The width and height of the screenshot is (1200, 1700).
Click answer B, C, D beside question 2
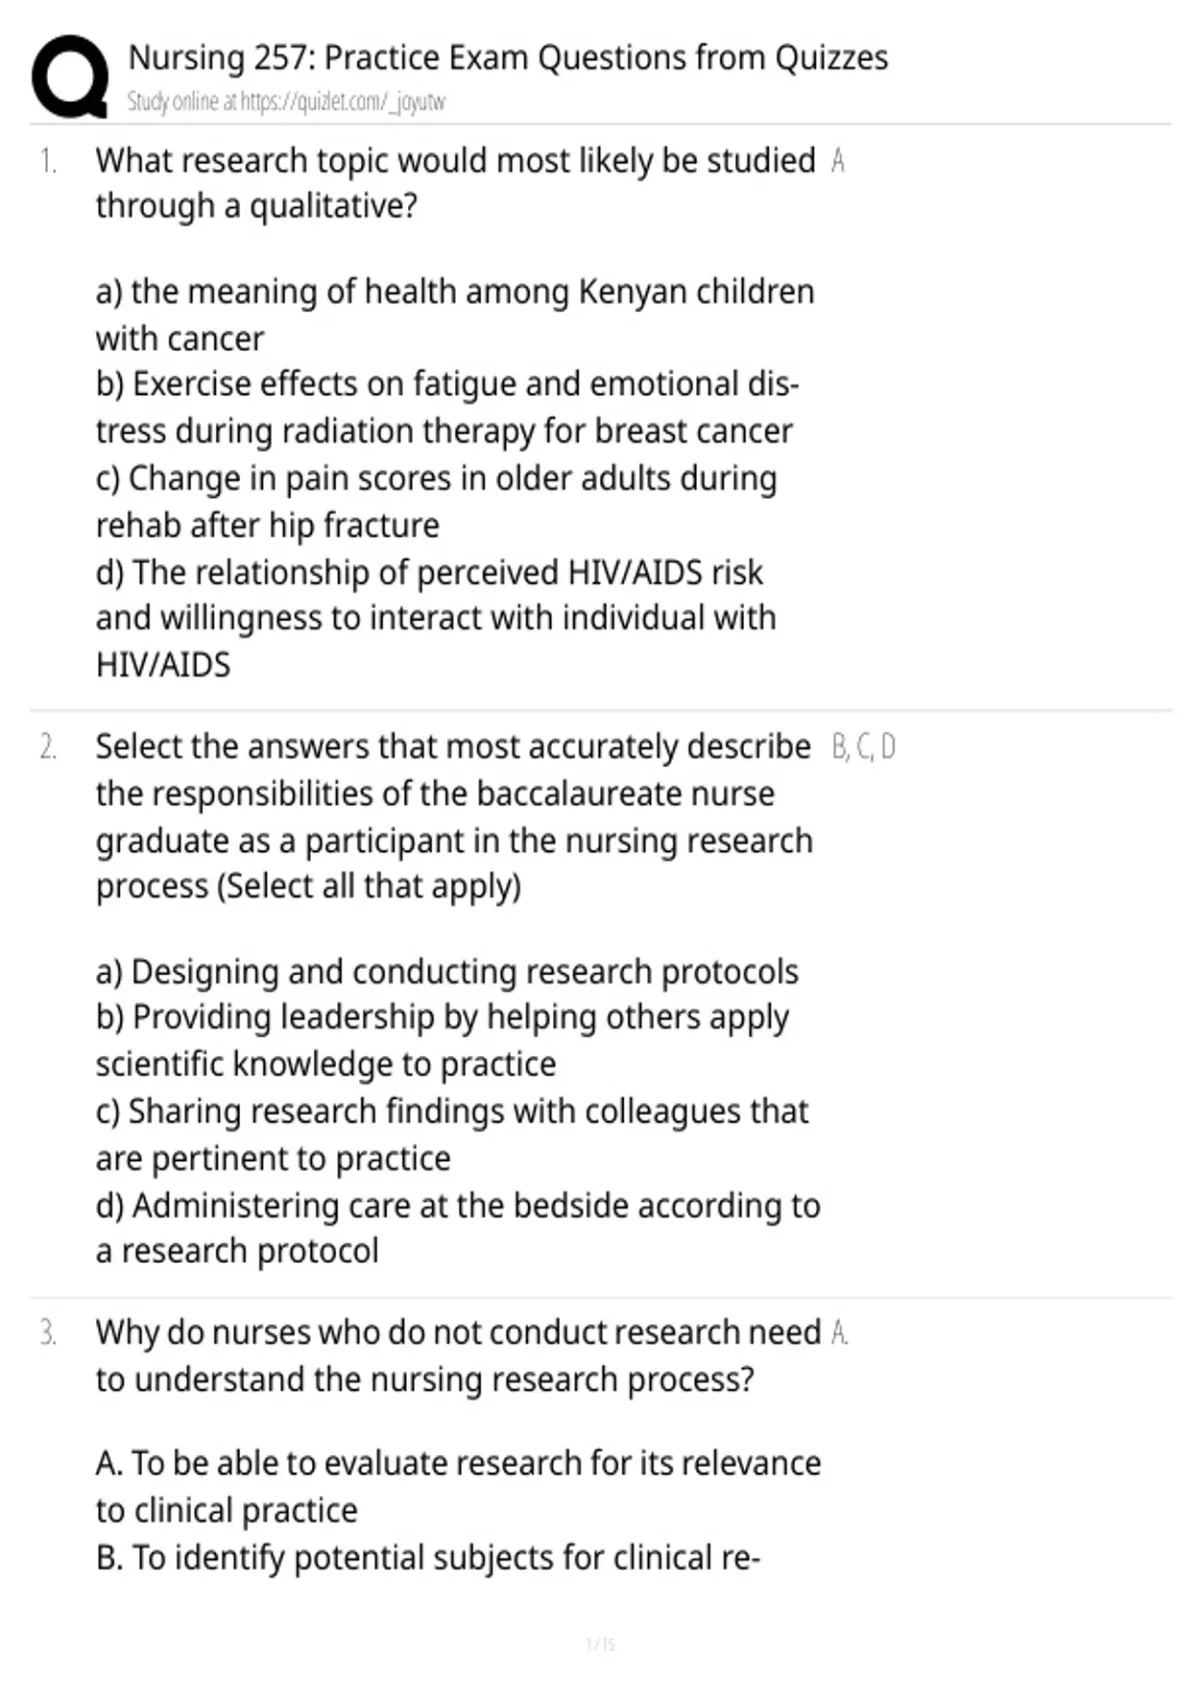pyautogui.click(x=864, y=747)
